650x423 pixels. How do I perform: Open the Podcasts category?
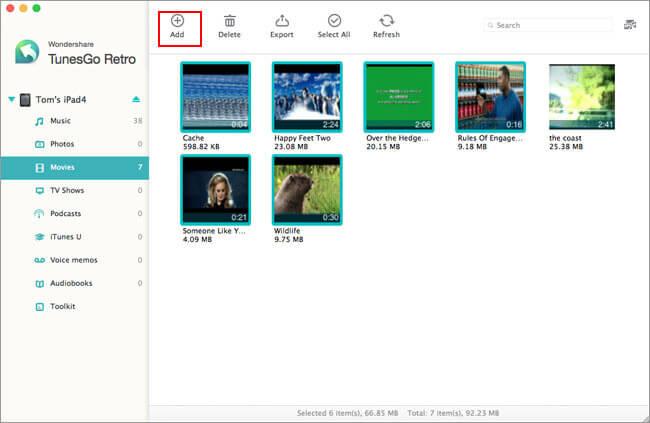tap(75, 214)
